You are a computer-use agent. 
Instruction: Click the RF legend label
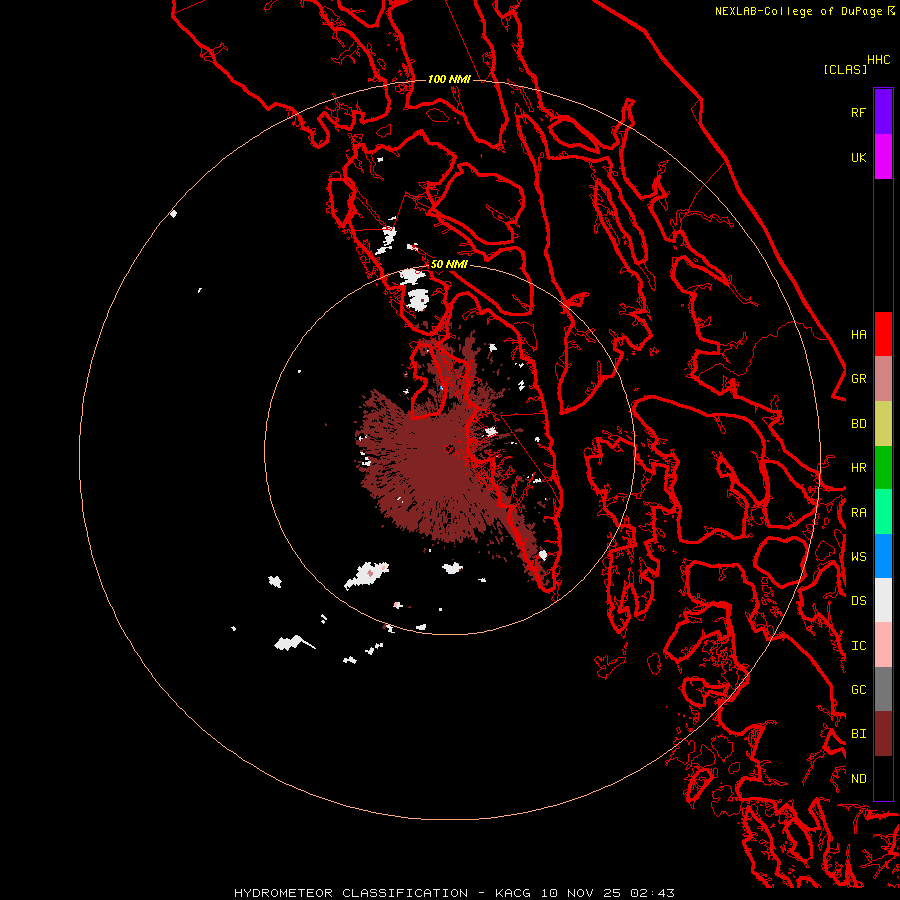tap(858, 112)
